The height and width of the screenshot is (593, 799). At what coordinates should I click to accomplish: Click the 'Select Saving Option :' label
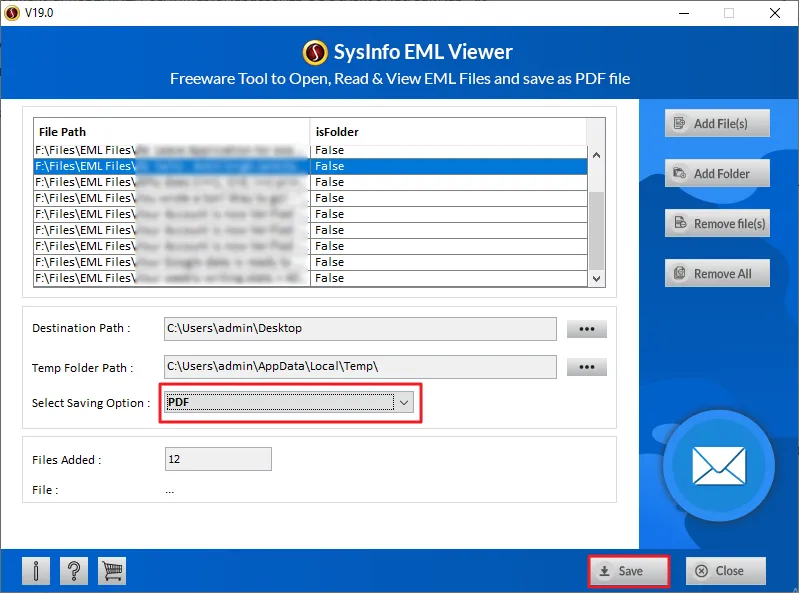(x=91, y=403)
